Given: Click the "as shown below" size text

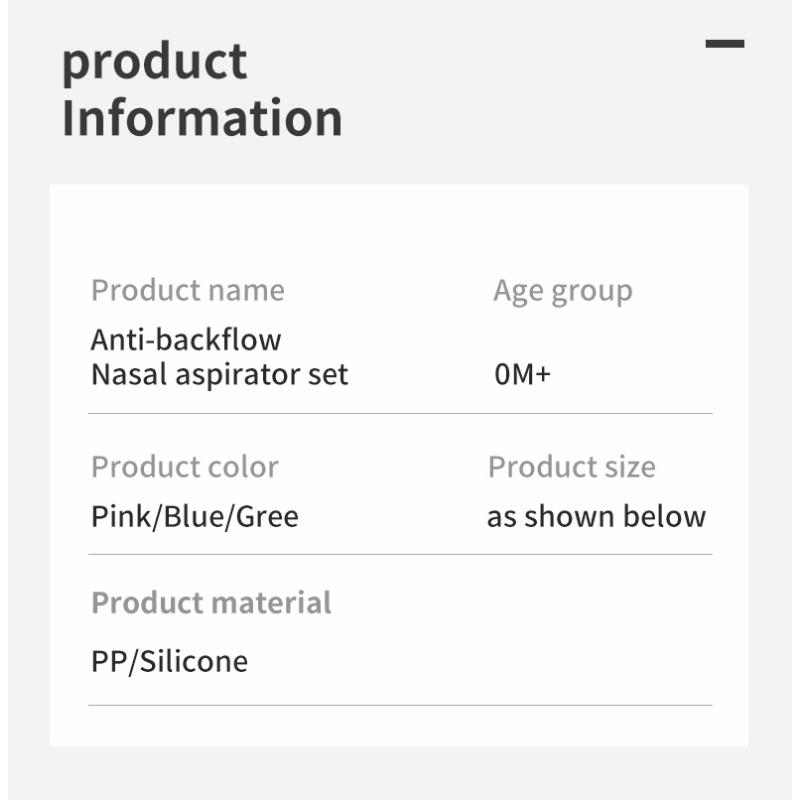Looking at the screenshot, I should [596, 517].
